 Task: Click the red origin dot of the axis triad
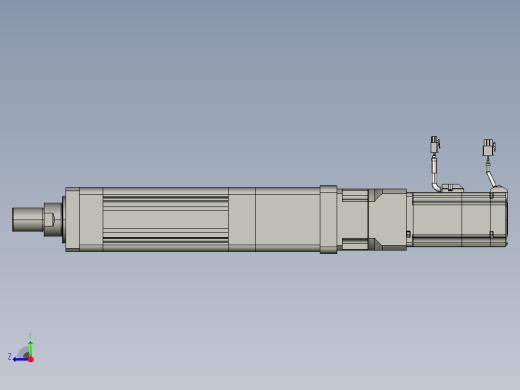click(31, 359)
